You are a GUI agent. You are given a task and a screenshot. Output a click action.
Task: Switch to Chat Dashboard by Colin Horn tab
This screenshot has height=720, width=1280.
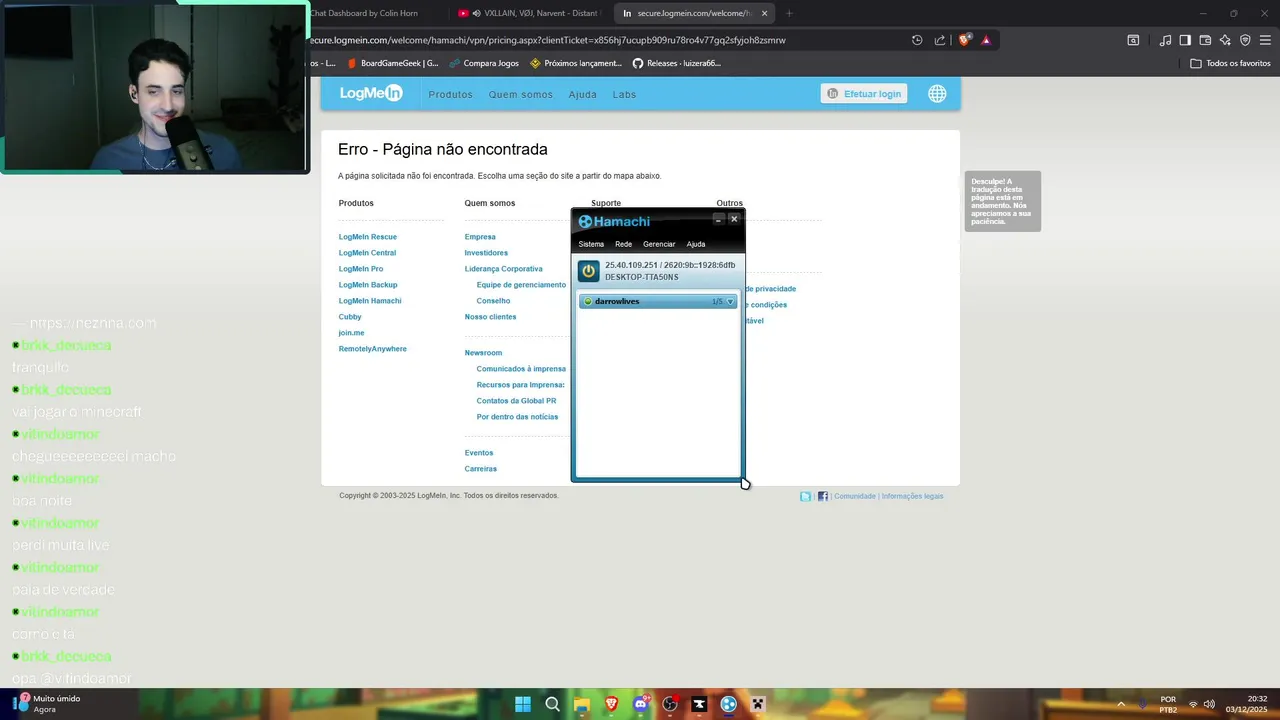tap(365, 13)
